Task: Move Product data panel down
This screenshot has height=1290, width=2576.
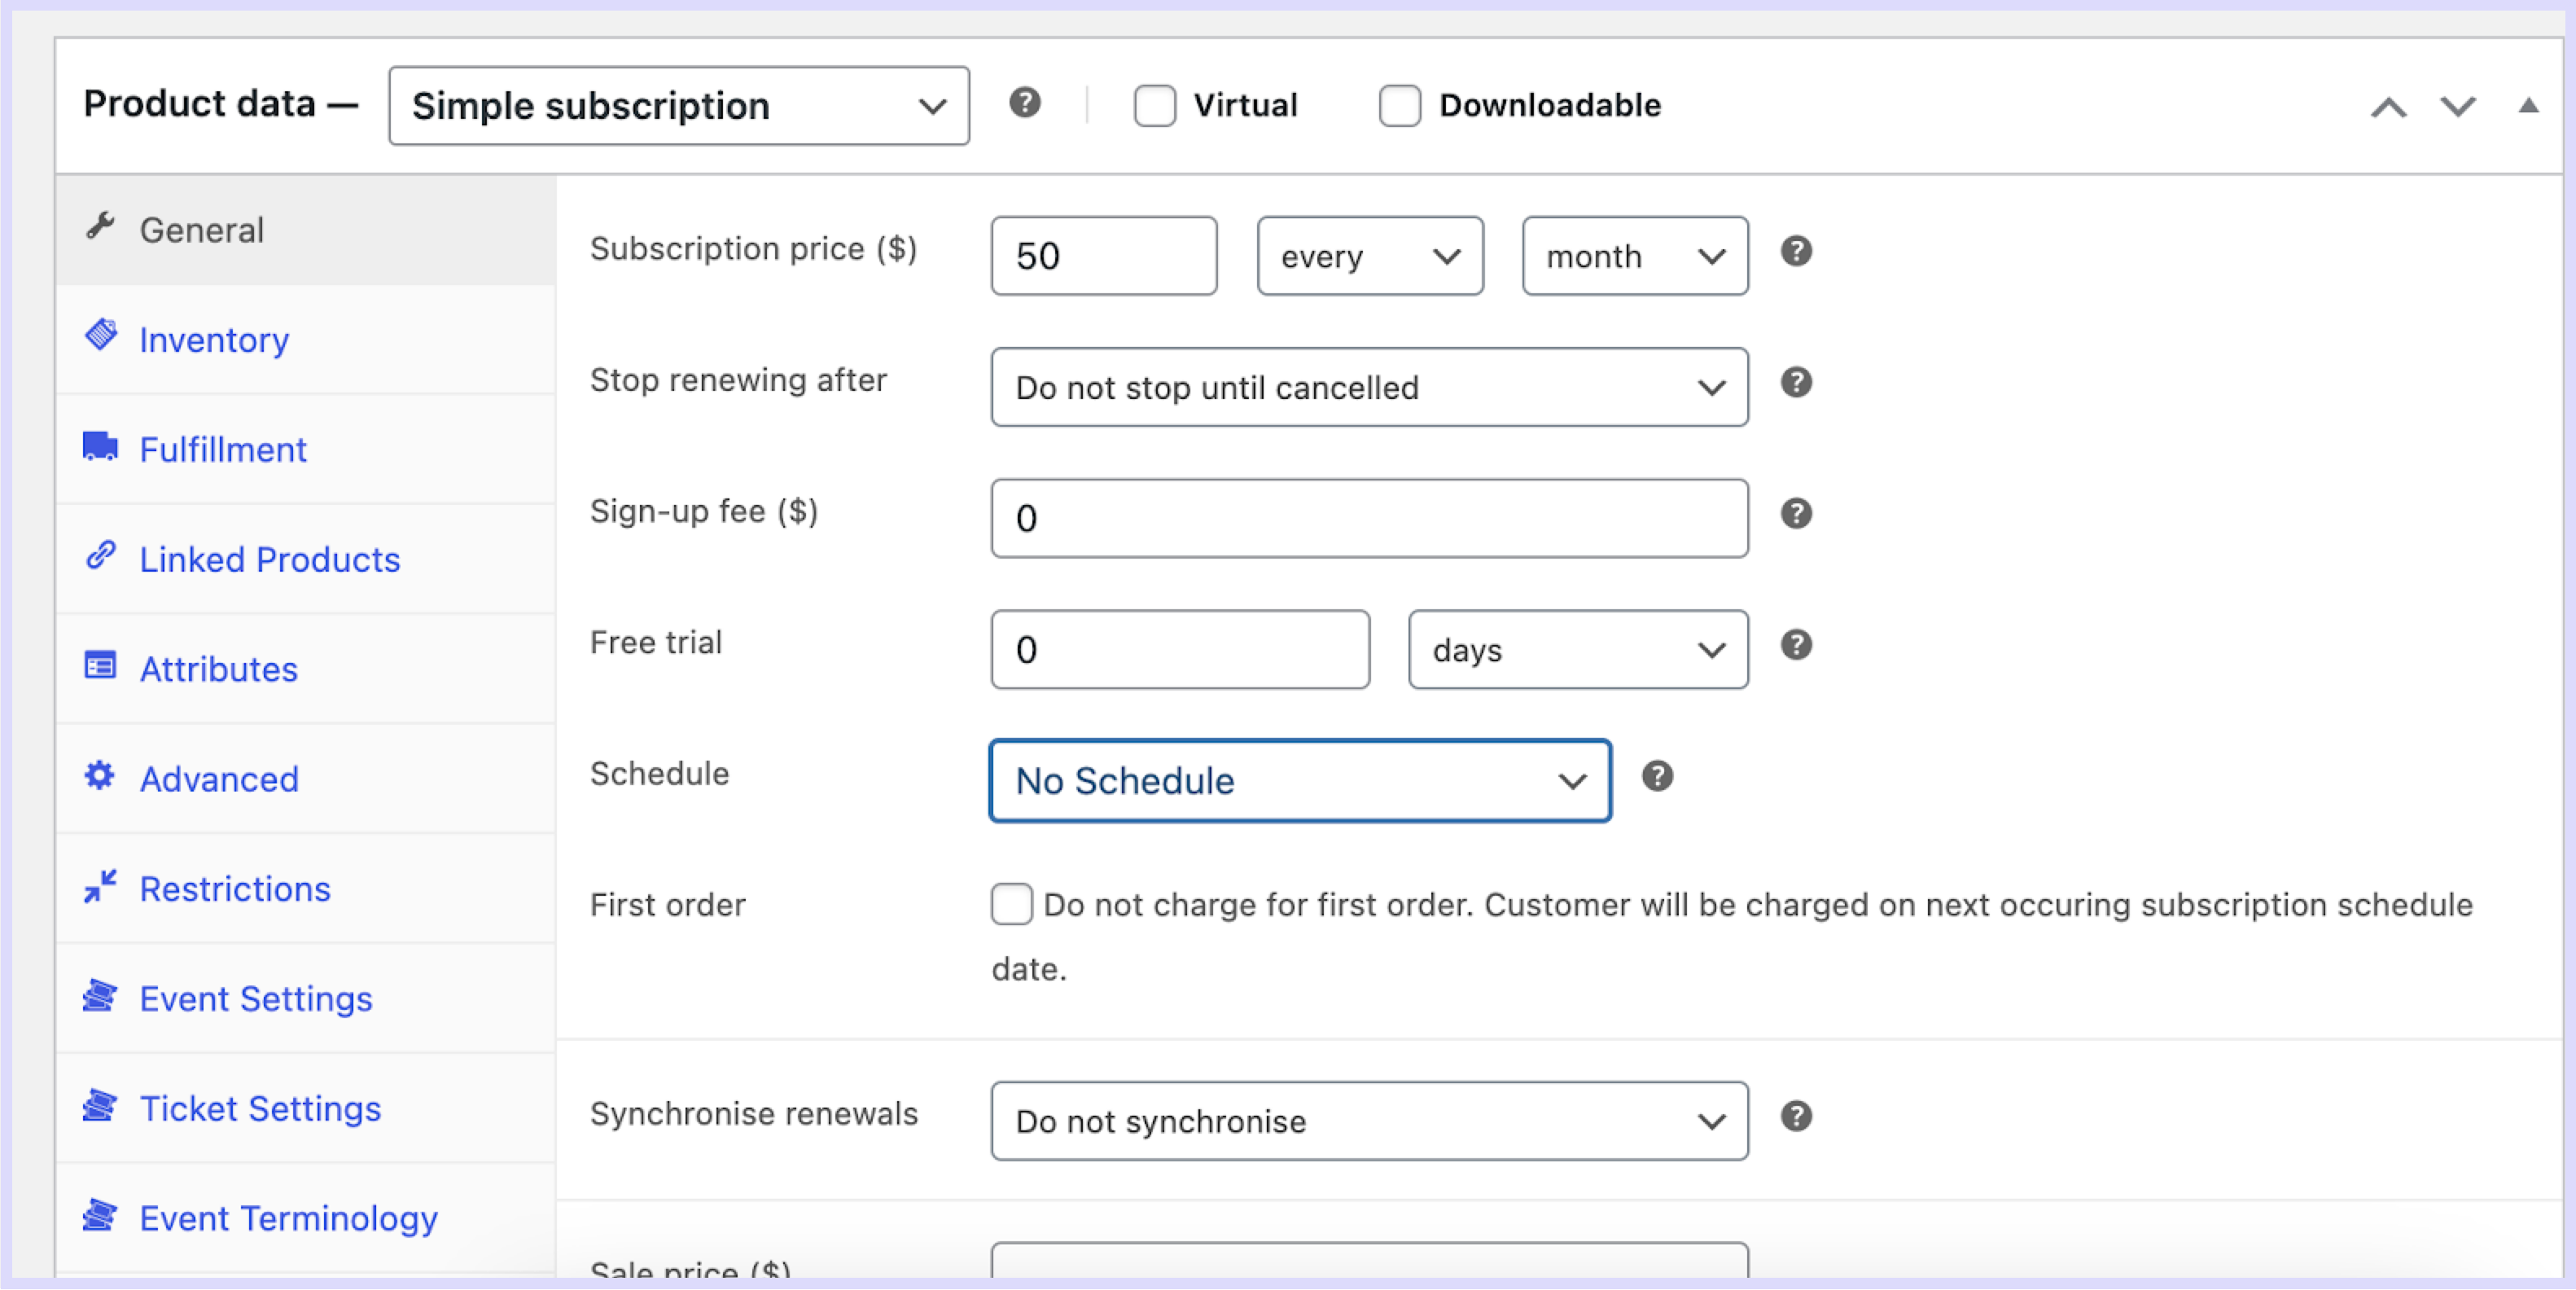Action: coord(2458,107)
